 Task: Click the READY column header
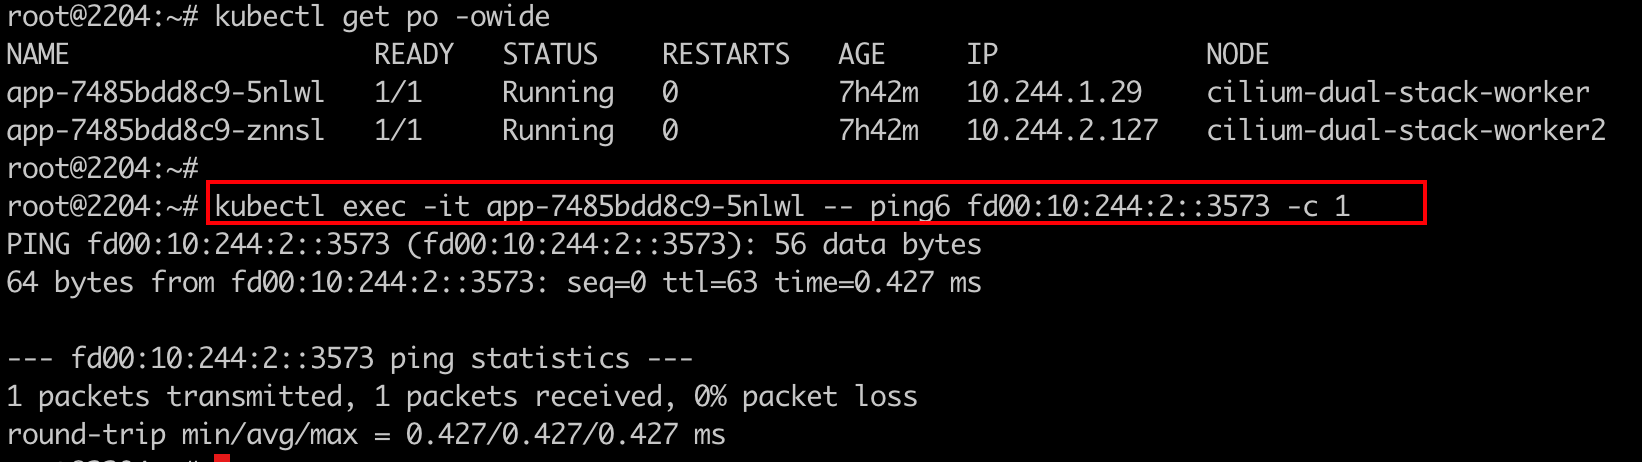[x=414, y=55]
